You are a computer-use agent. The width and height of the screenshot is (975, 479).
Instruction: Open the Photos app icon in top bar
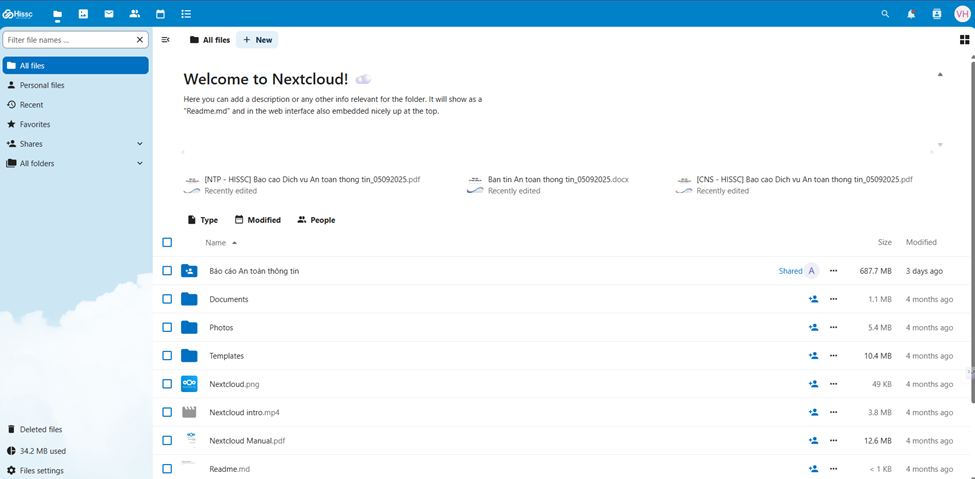83,14
